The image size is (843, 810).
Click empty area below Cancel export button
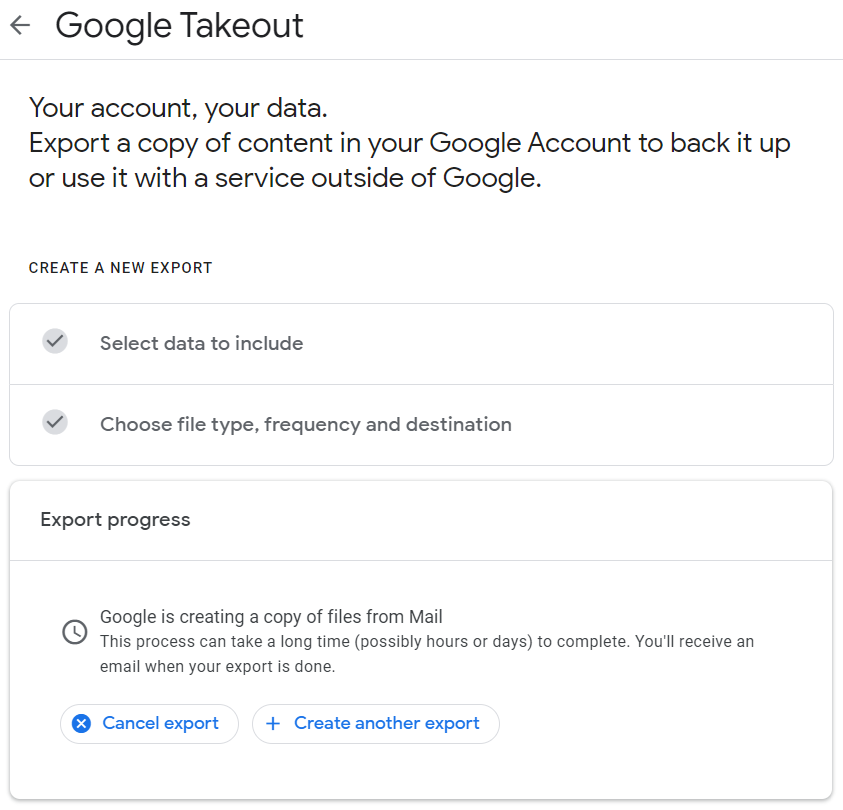[x=149, y=771]
